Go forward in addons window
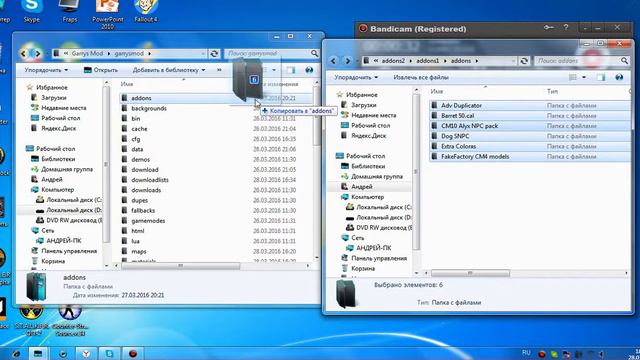The width and height of the screenshot is (640, 360). [x=347, y=61]
